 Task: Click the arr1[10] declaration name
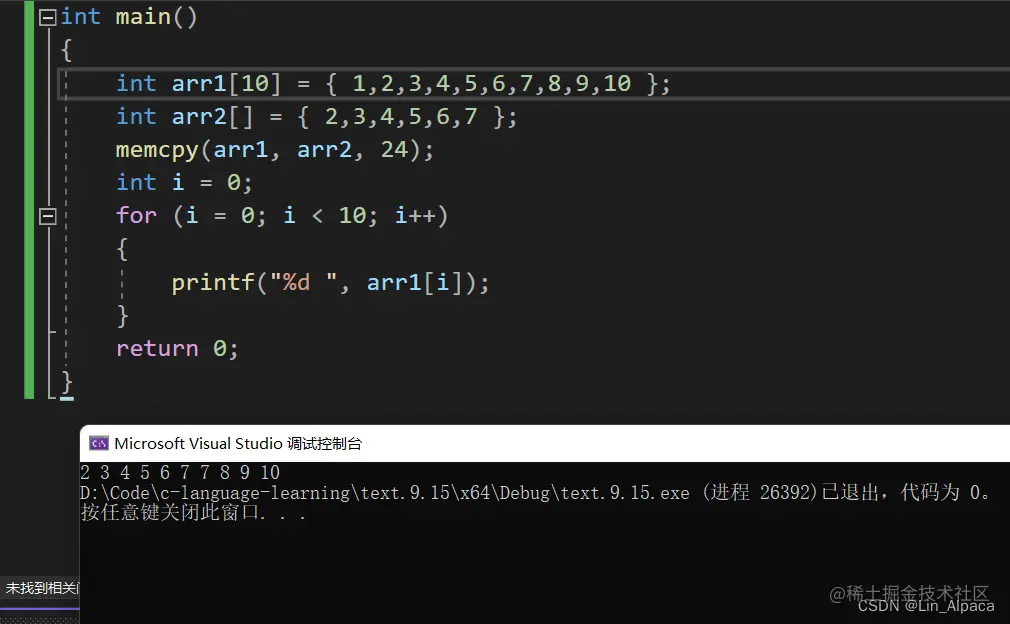(x=226, y=83)
